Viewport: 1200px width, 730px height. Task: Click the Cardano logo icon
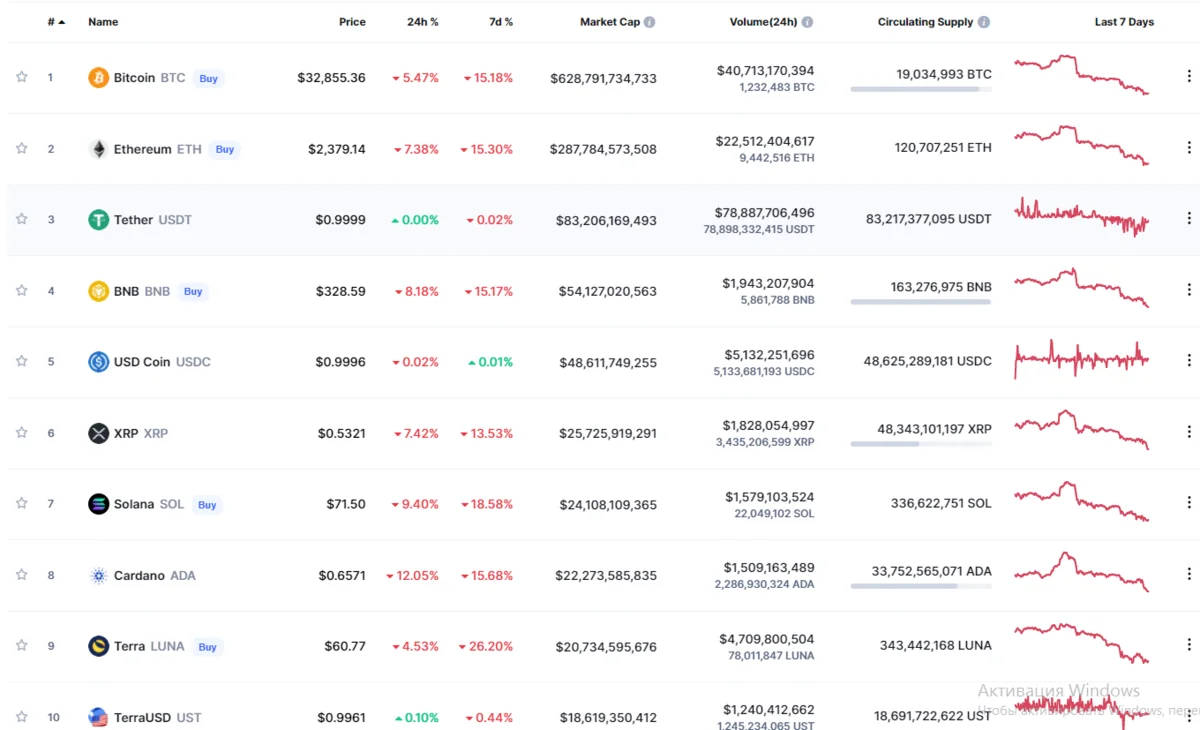click(x=98, y=575)
